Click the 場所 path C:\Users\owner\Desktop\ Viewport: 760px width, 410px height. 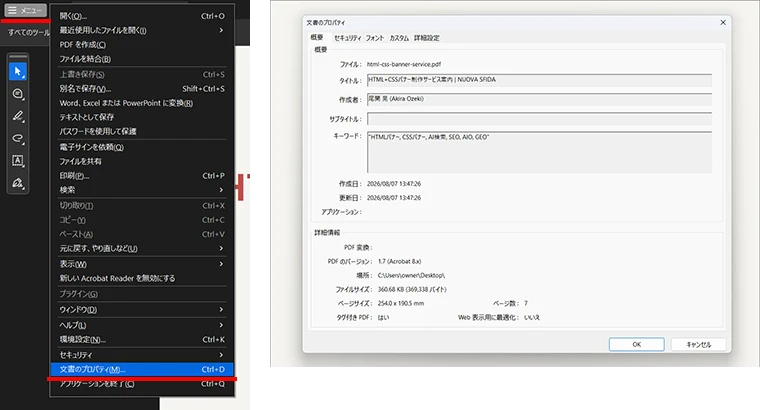(411, 275)
